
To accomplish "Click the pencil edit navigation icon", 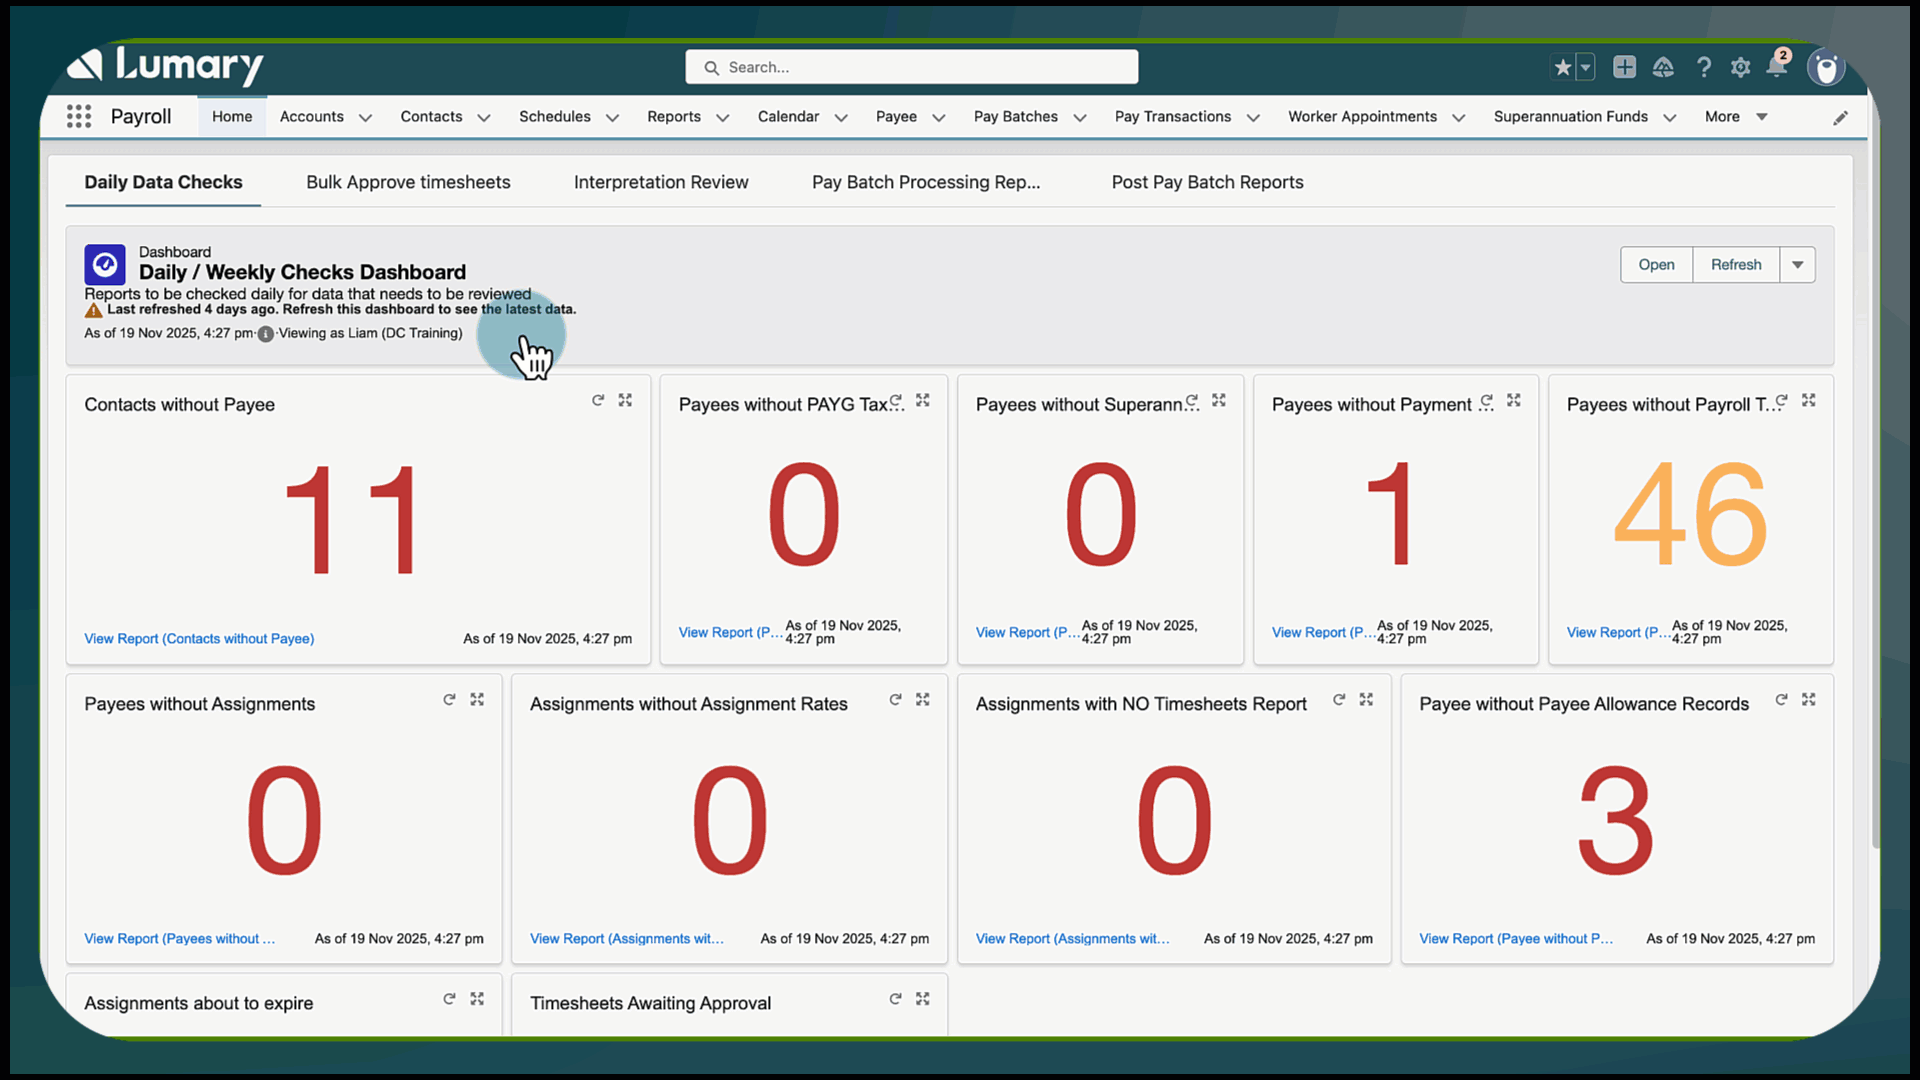I will point(1840,118).
